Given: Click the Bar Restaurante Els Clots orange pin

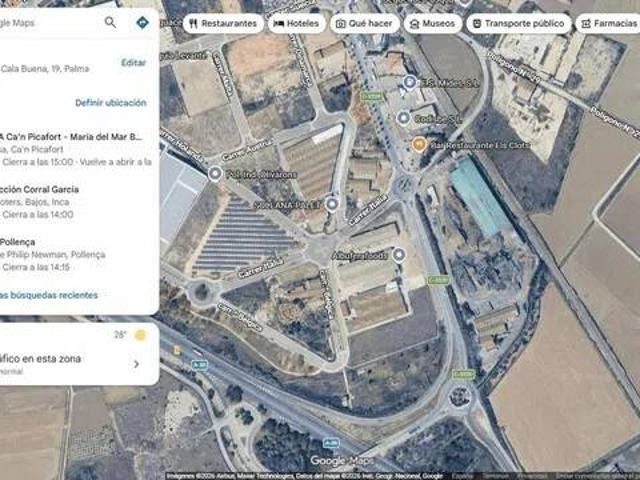Looking at the screenshot, I should click(x=418, y=144).
